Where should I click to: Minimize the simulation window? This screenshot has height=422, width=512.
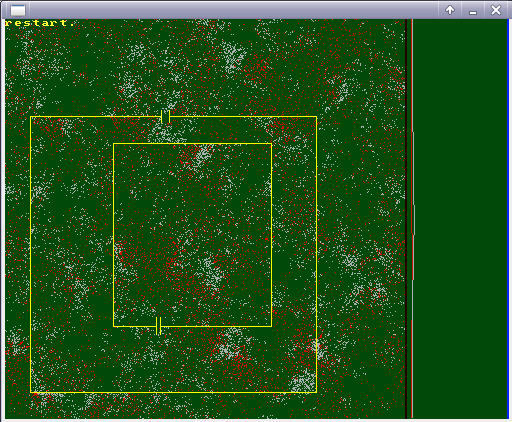(x=473, y=10)
